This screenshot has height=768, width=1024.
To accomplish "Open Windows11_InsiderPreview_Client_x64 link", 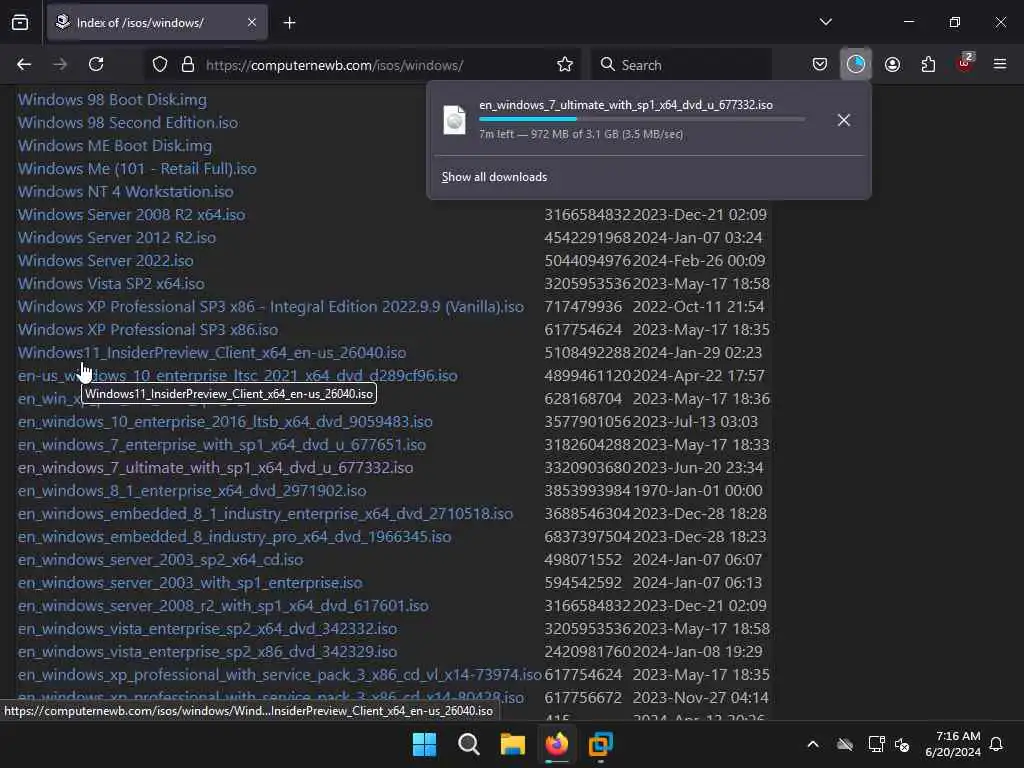I will 212,353.
